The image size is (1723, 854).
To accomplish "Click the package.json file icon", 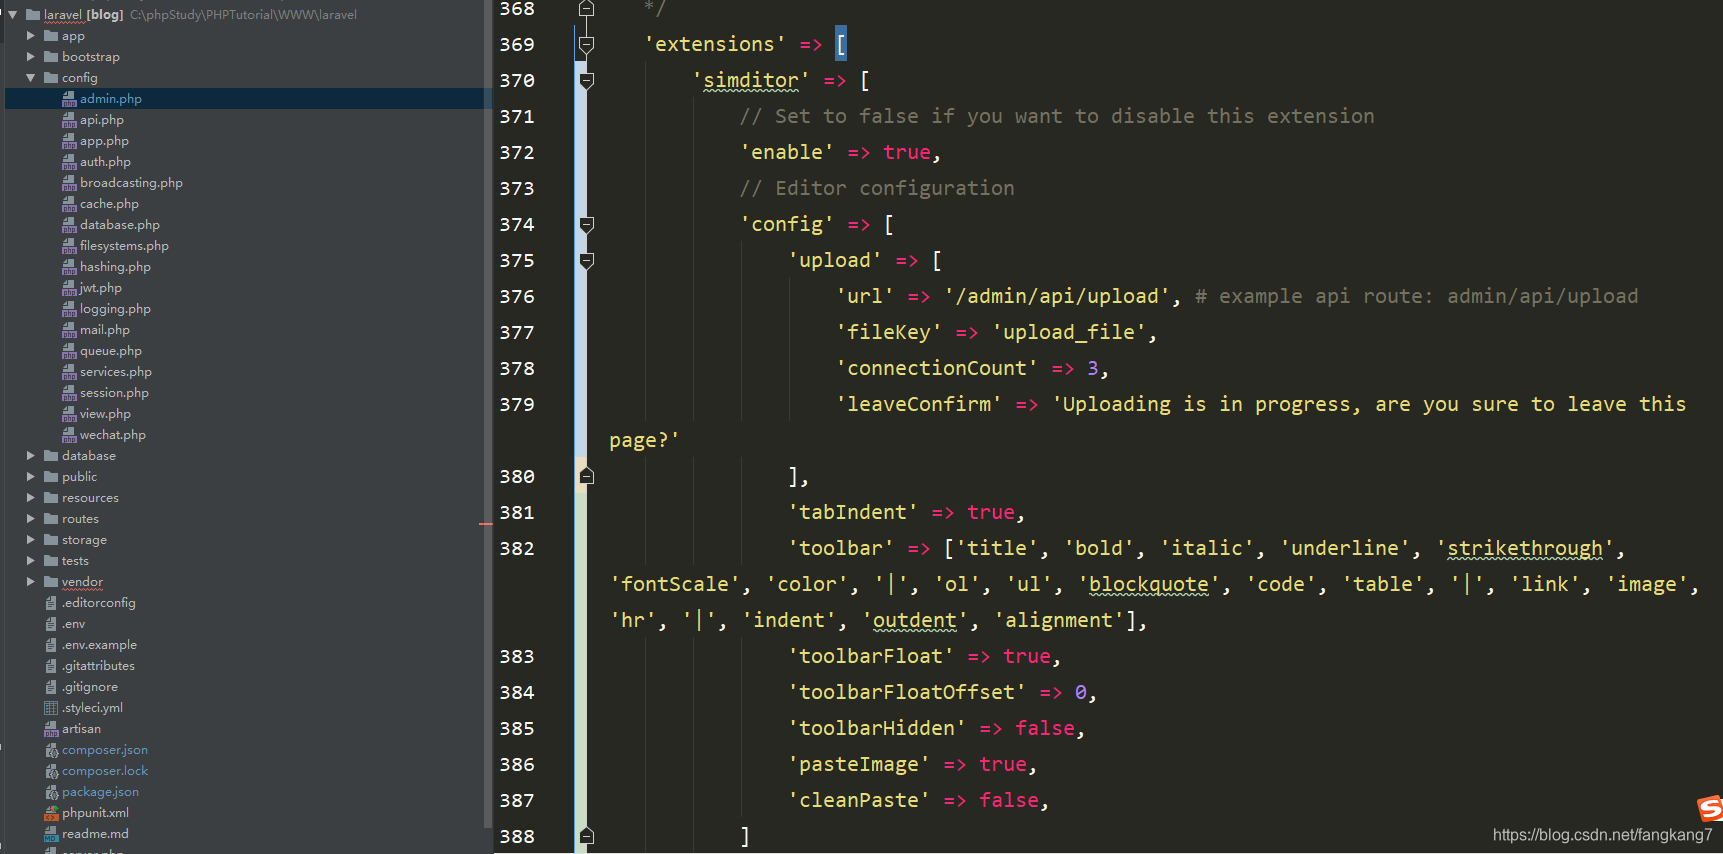I will (51, 792).
